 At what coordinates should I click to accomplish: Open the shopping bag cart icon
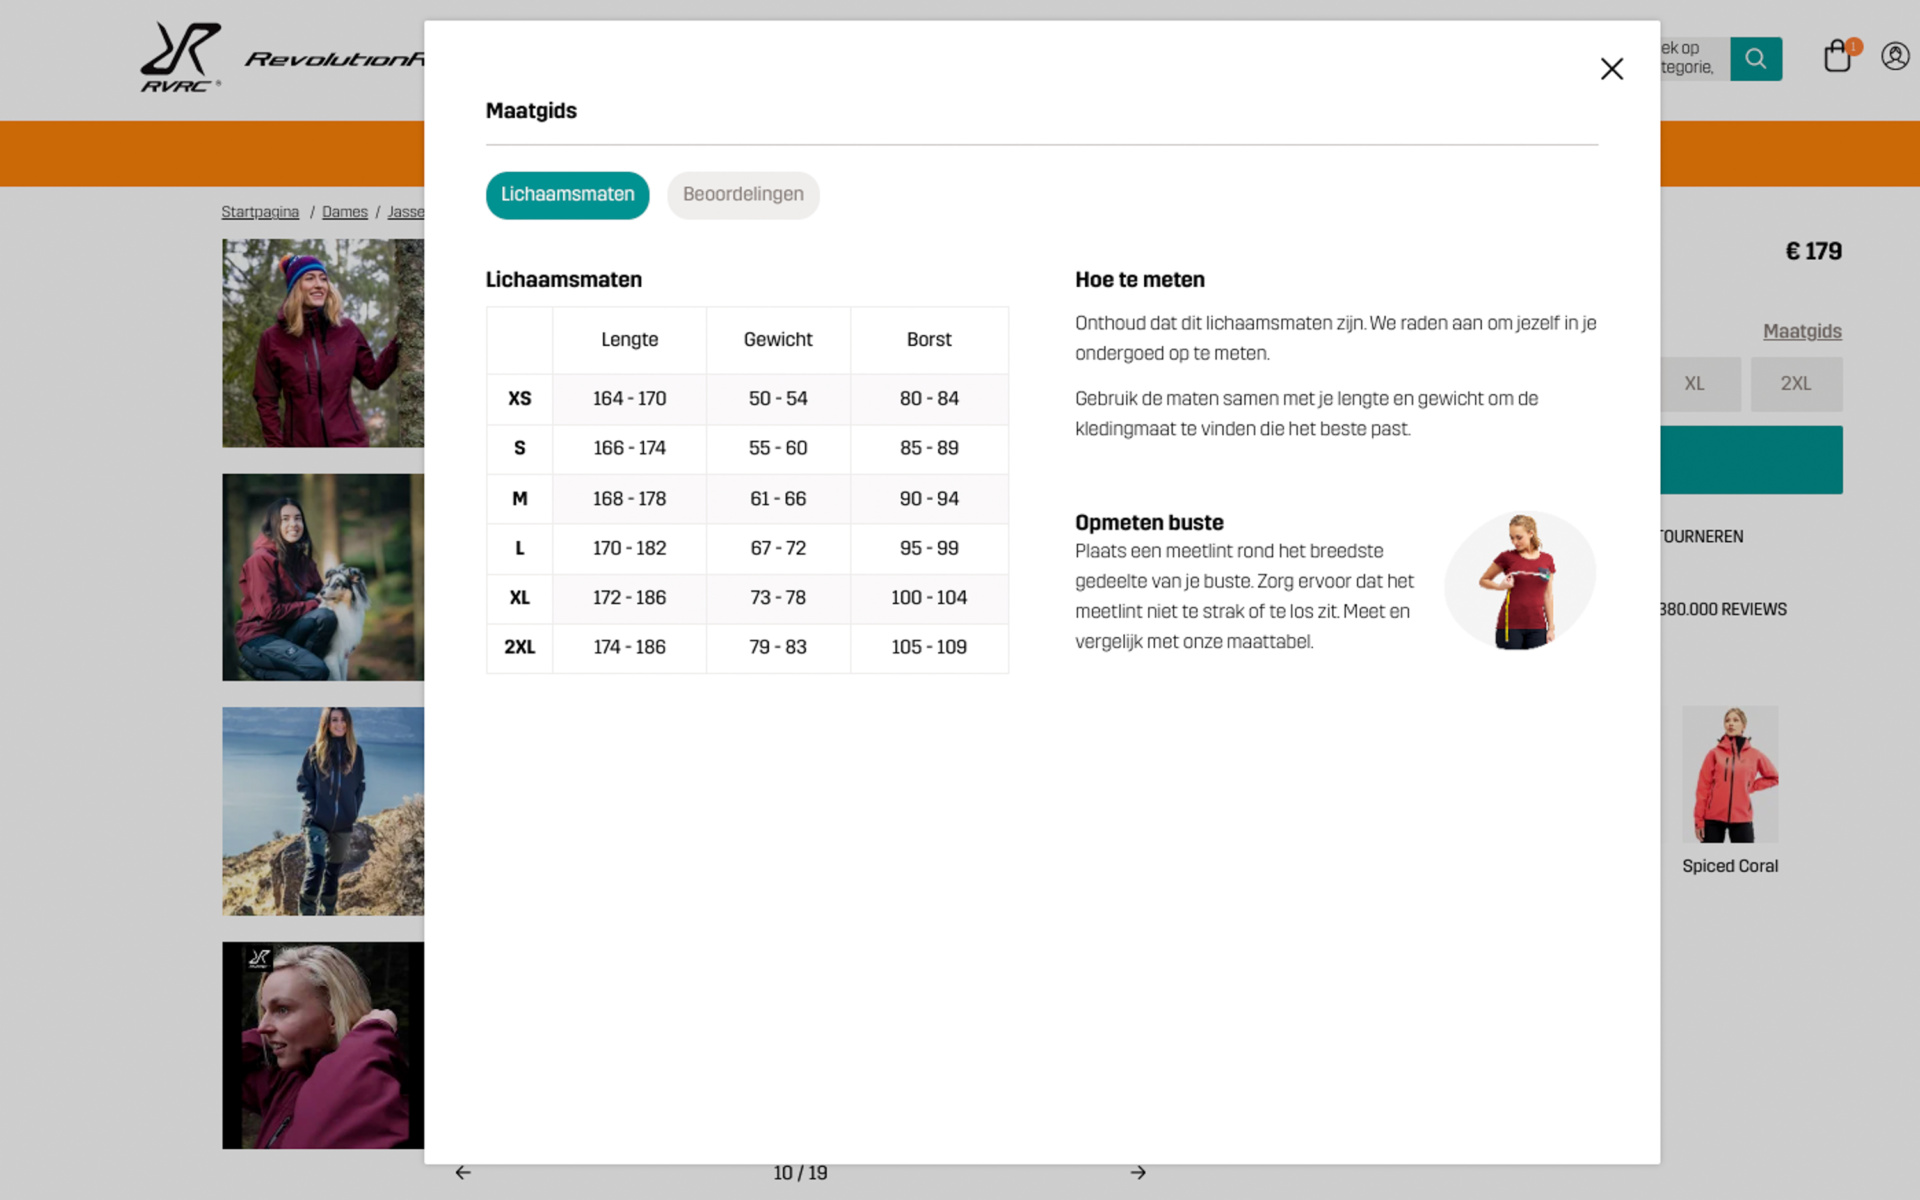(1838, 56)
